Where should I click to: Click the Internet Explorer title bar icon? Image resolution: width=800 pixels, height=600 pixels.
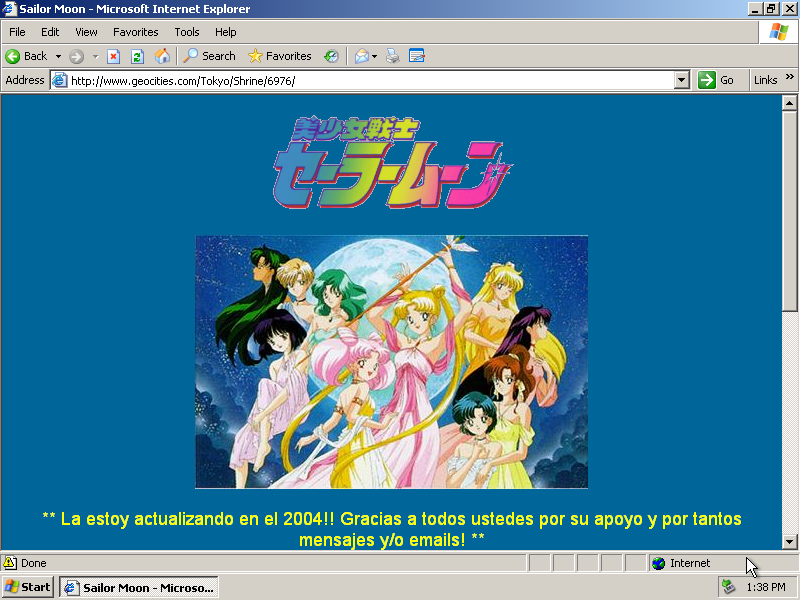pyautogui.click(x=9, y=9)
